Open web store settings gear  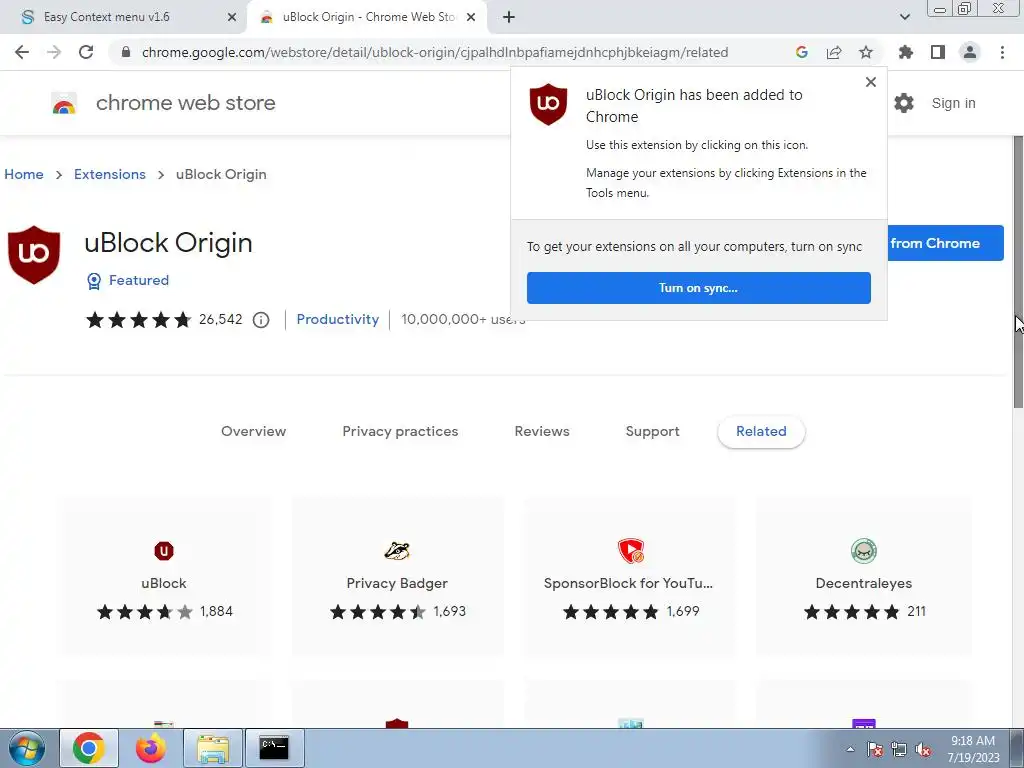[904, 103]
